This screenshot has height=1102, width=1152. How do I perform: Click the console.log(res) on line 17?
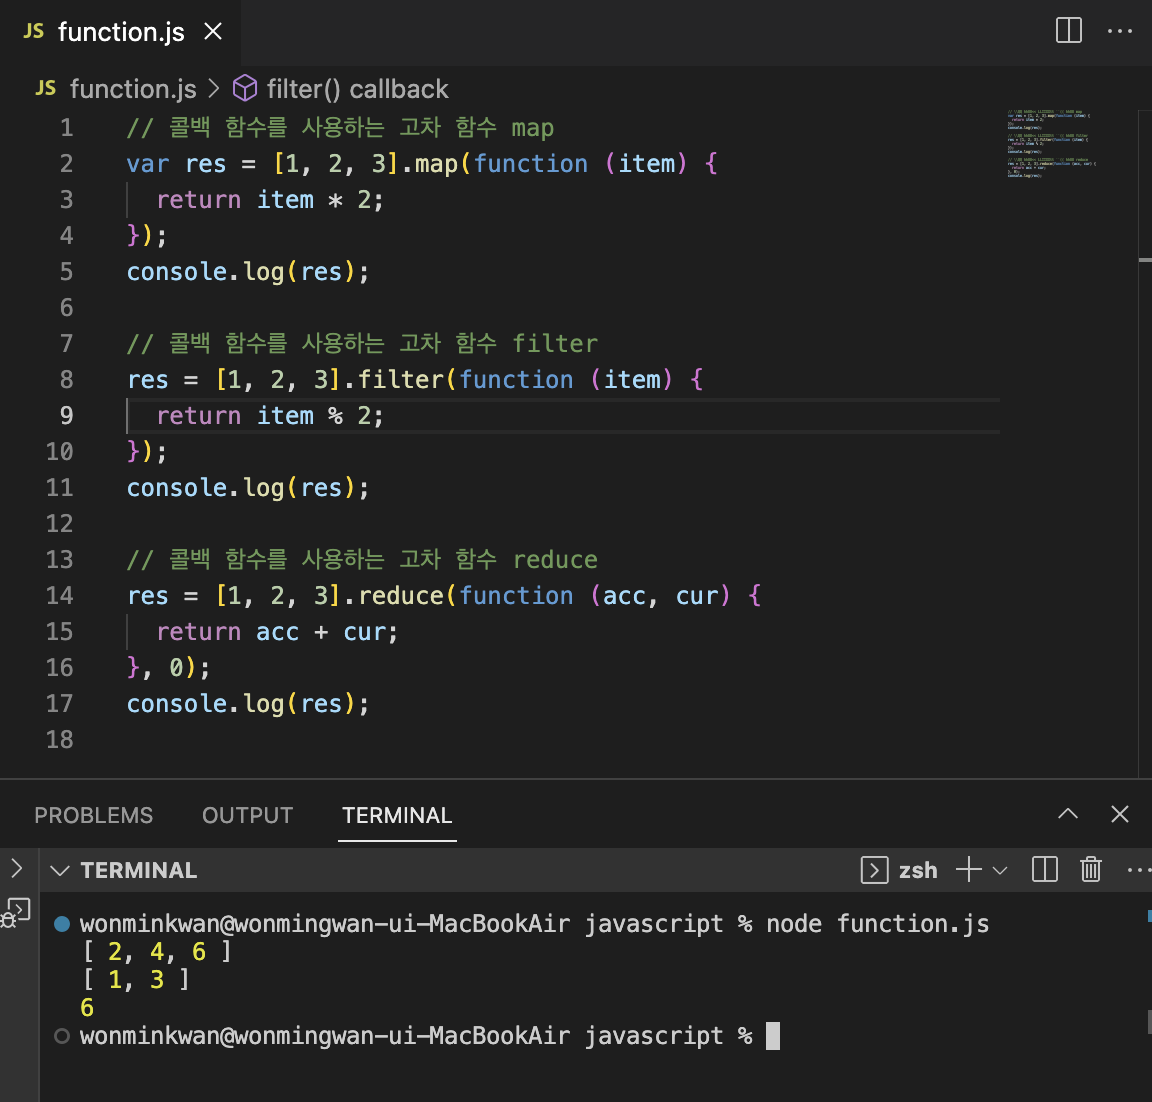248,704
